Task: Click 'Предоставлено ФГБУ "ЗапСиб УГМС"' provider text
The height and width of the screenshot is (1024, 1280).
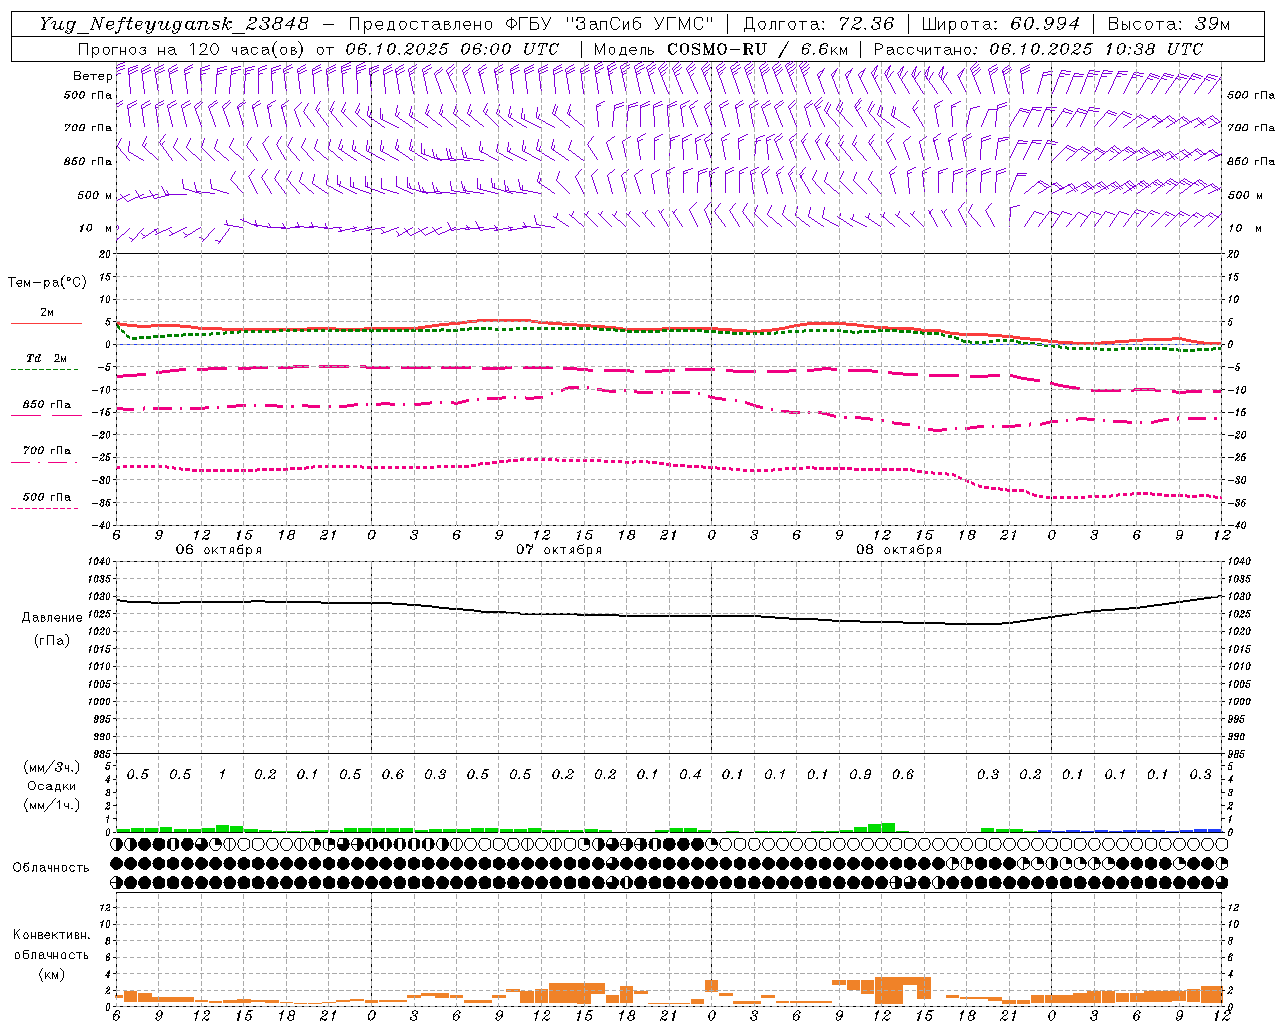Action: click(x=530, y=24)
